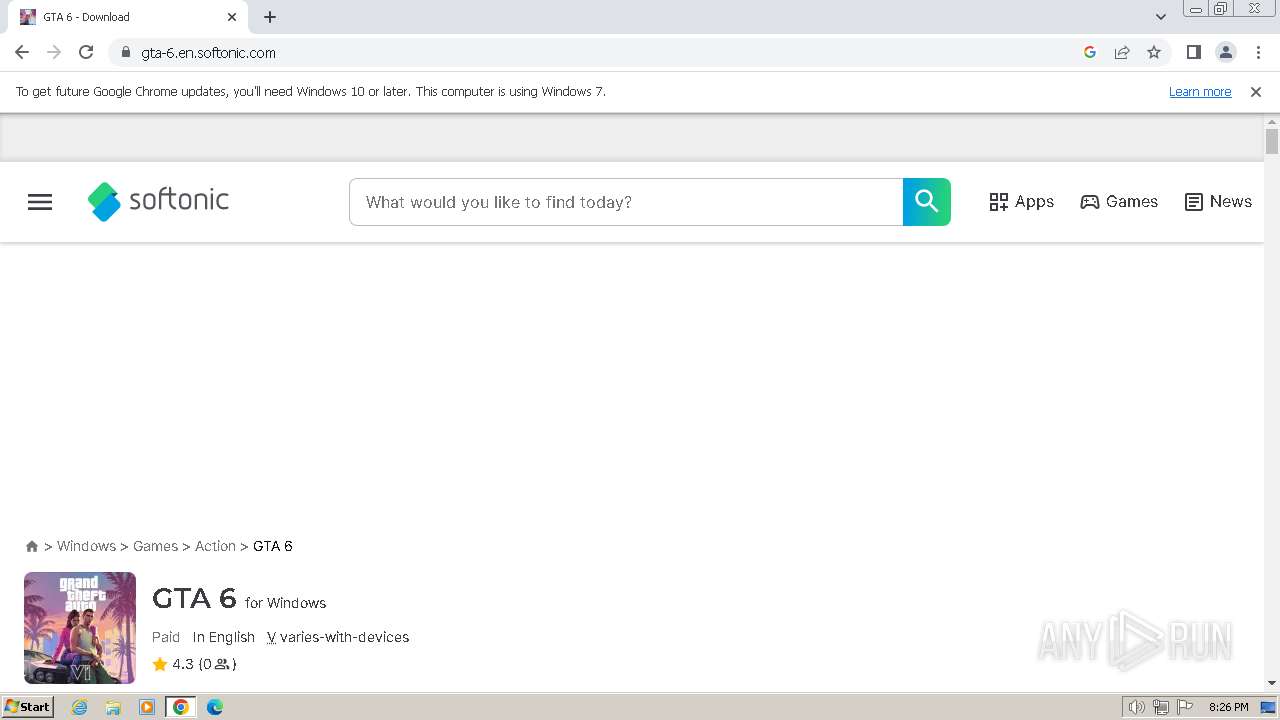Expand the tab search dropdown arrow
Viewport: 1280px width, 720px height.
point(1161,17)
